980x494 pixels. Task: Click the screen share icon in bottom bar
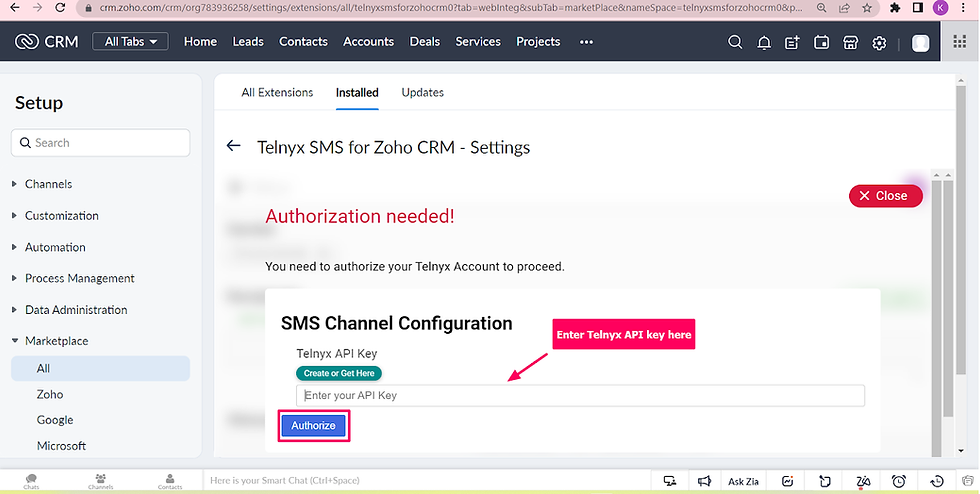(x=670, y=481)
